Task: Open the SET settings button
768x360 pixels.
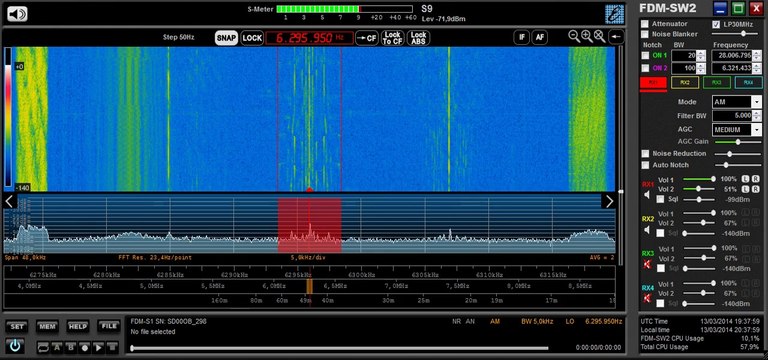Action: click(17, 326)
